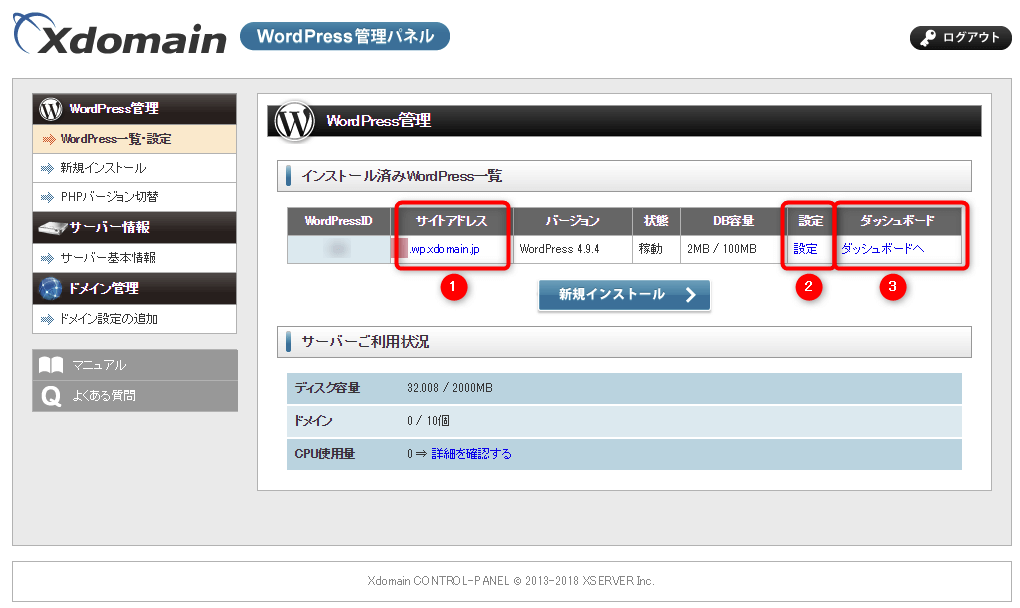The image size is (1020, 608).
Task: Click large WordPress logo in main header
Action: tap(295, 121)
